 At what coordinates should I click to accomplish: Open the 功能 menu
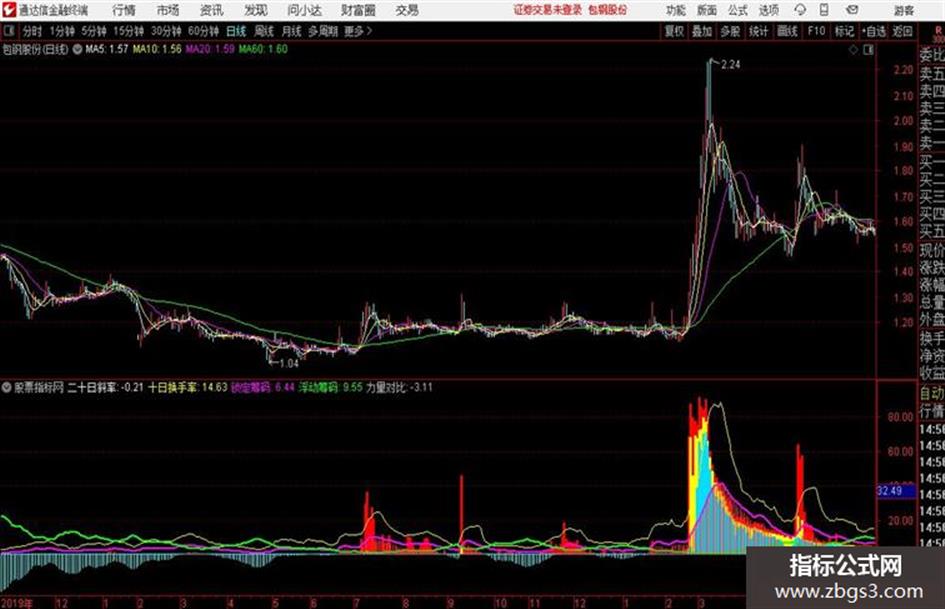tap(676, 10)
